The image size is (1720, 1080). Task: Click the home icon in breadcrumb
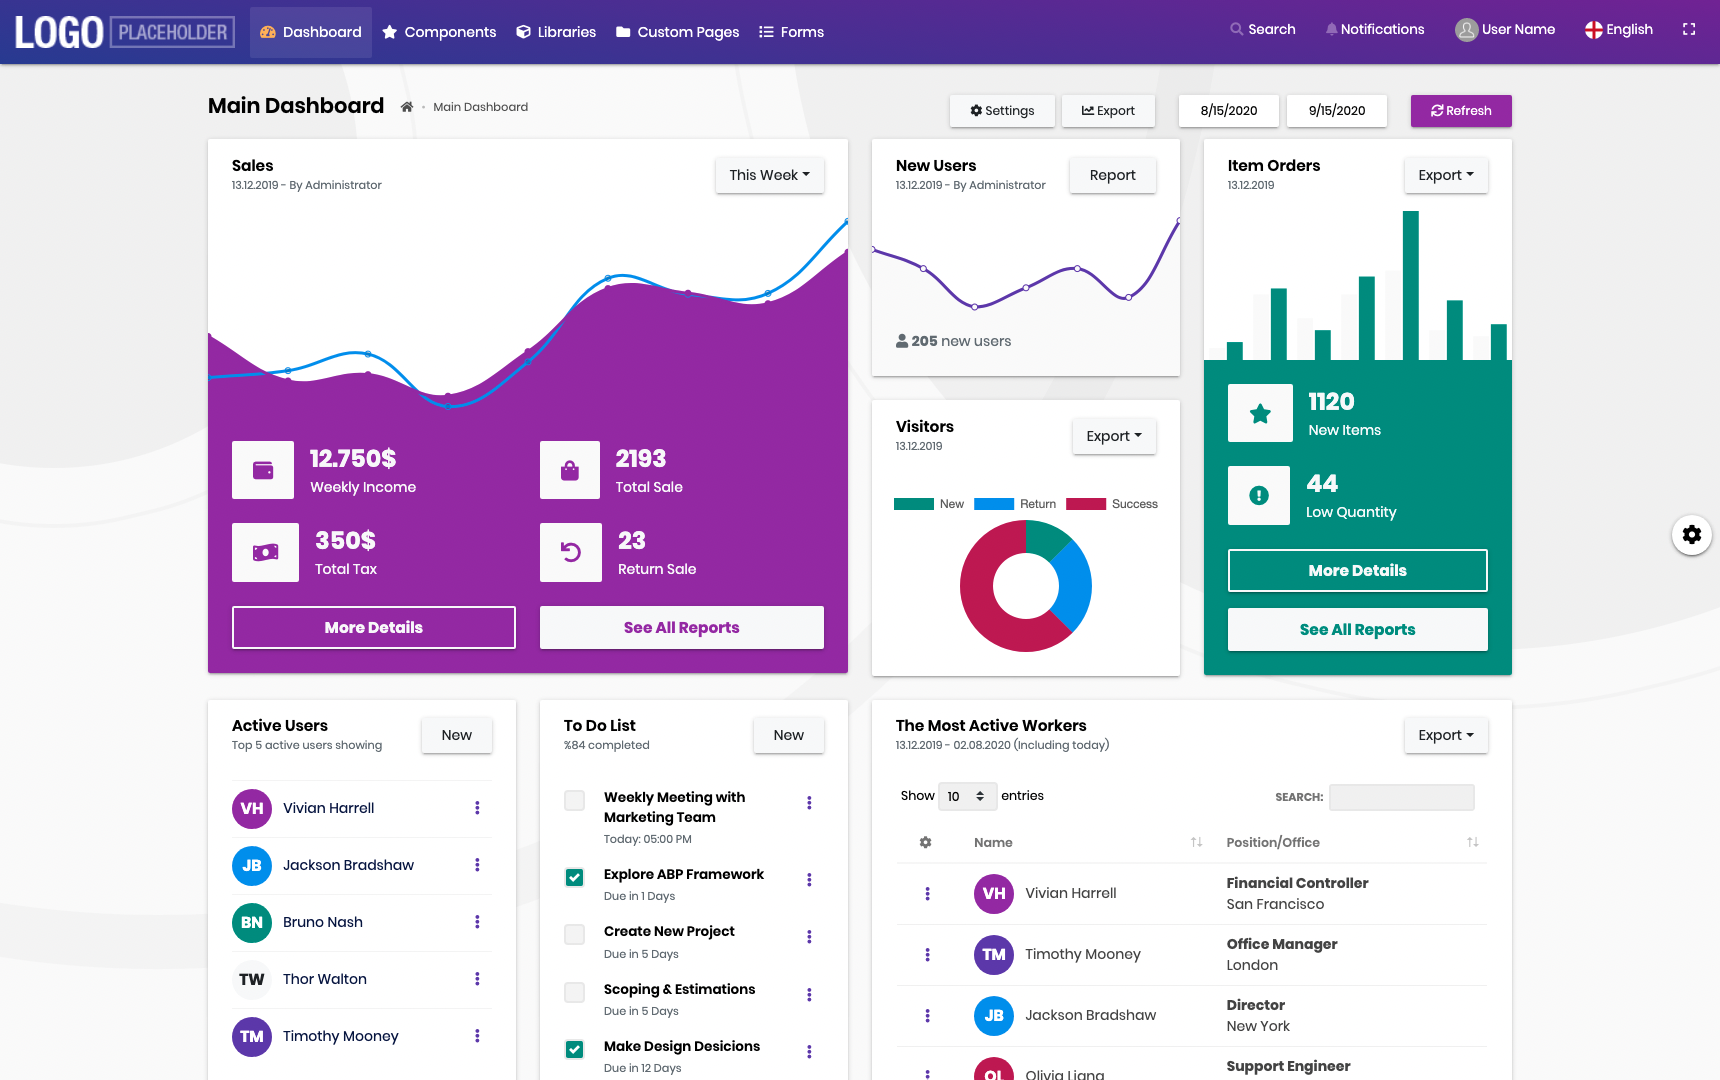coord(407,107)
